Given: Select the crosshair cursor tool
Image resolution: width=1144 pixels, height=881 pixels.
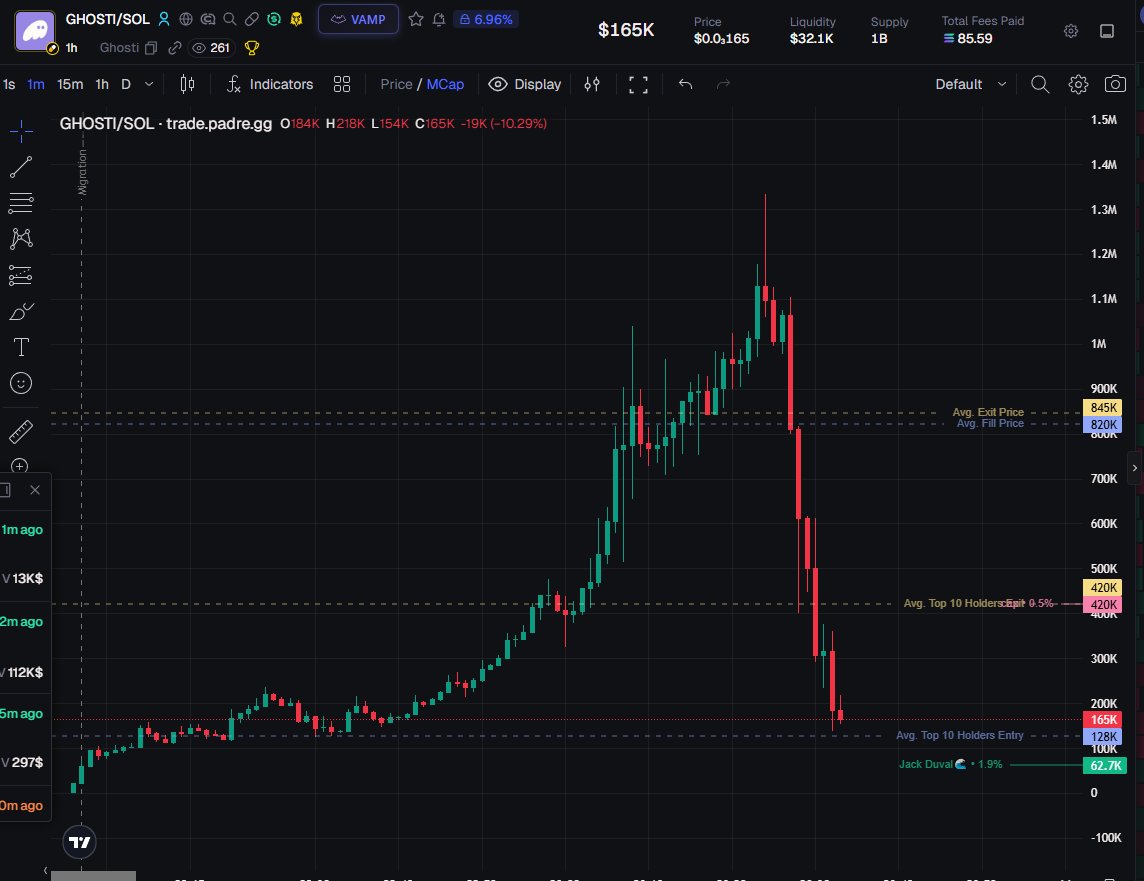Looking at the screenshot, I should click(x=21, y=131).
